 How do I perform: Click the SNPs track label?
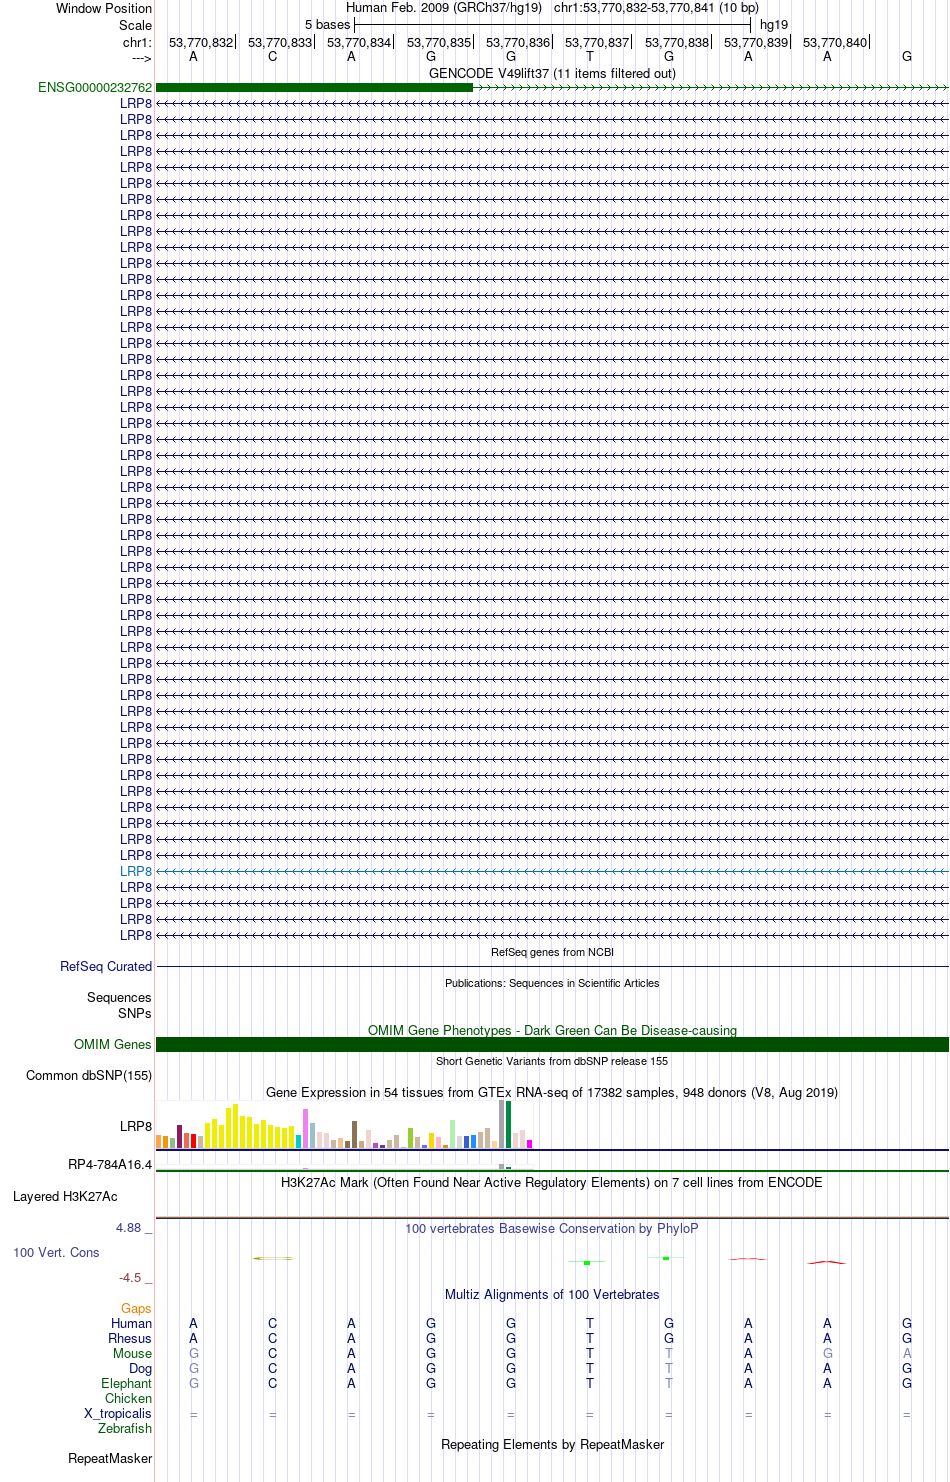[x=134, y=1014]
